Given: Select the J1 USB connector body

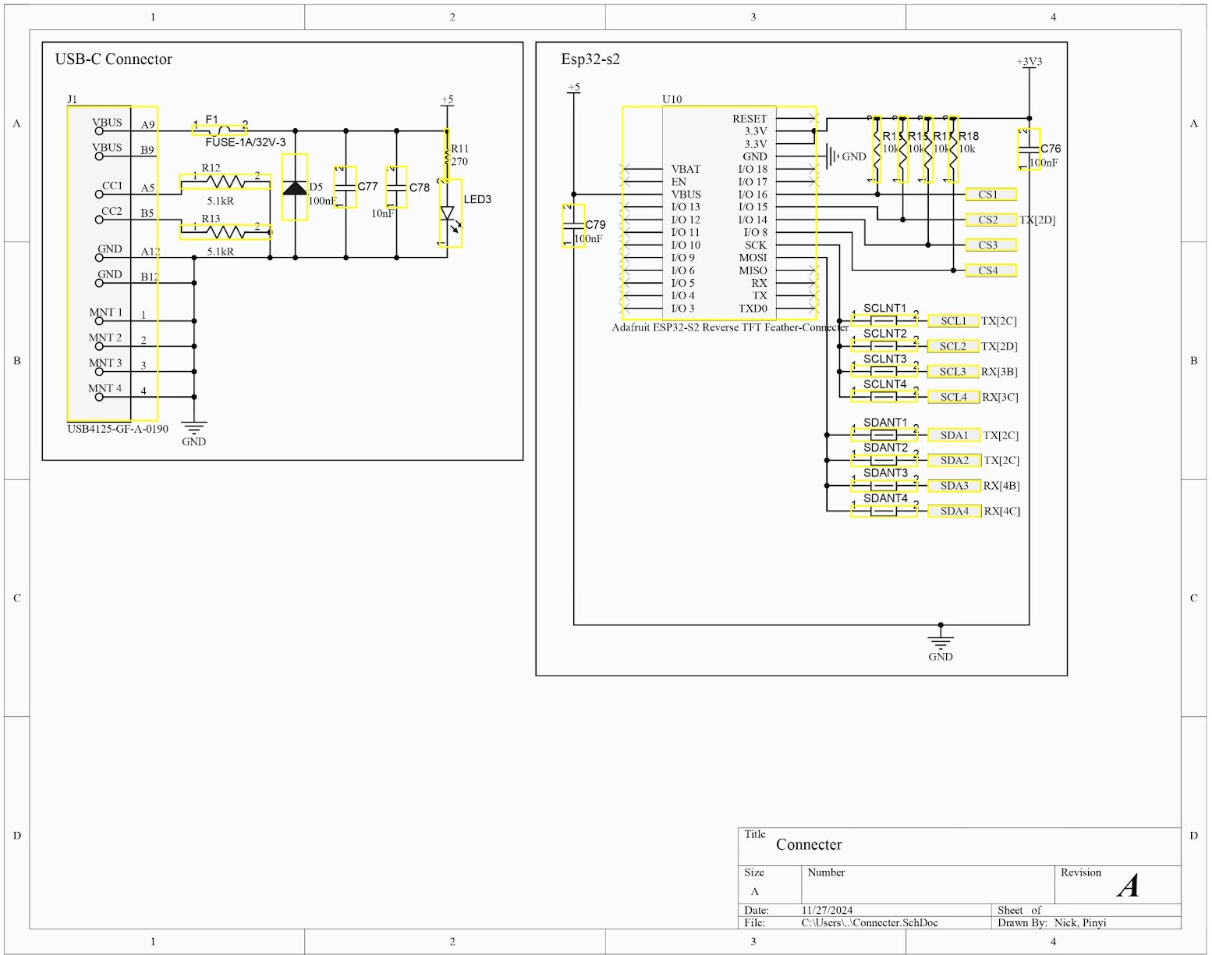Looking at the screenshot, I should [112, 264].
